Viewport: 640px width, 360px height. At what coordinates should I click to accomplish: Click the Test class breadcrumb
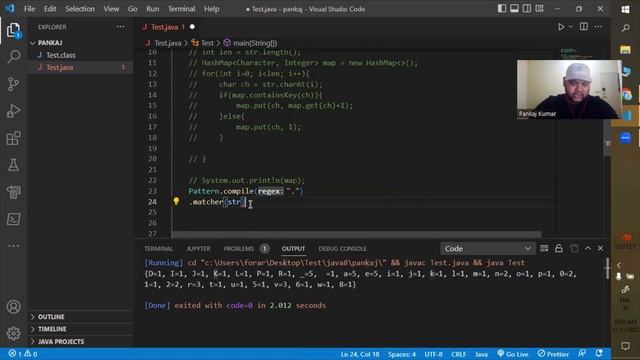point(203,43)
